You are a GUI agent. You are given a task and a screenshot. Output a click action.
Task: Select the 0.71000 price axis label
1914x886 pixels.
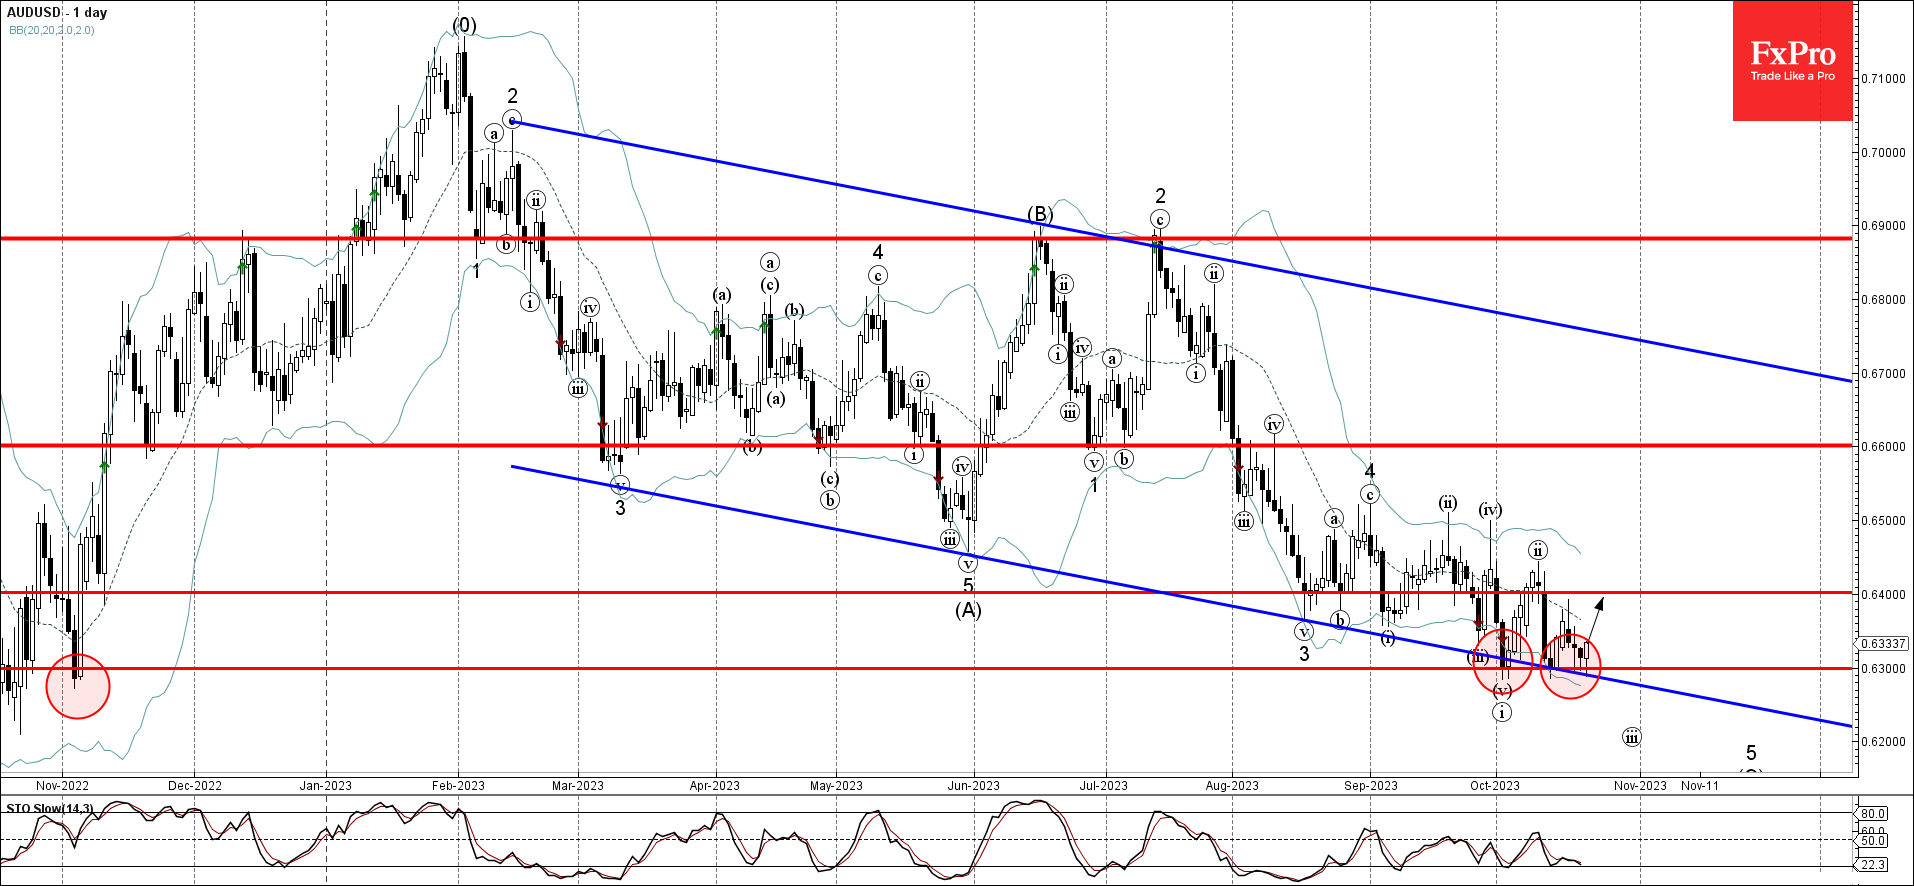(x=1884, y=79)
